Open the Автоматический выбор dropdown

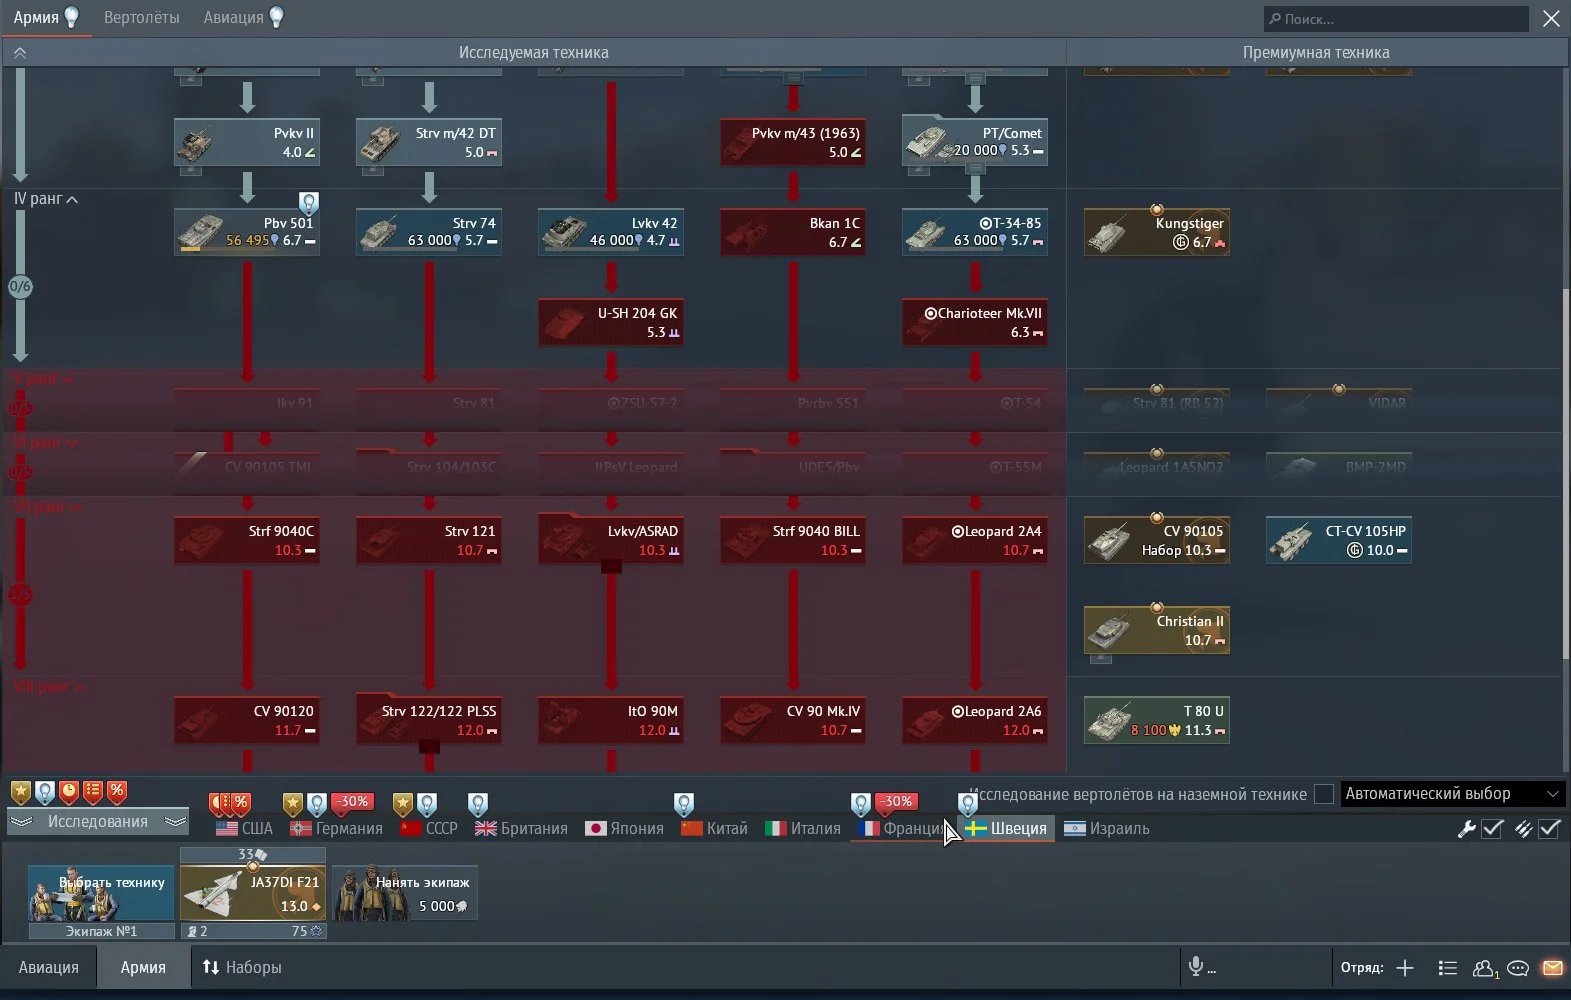1451,794
